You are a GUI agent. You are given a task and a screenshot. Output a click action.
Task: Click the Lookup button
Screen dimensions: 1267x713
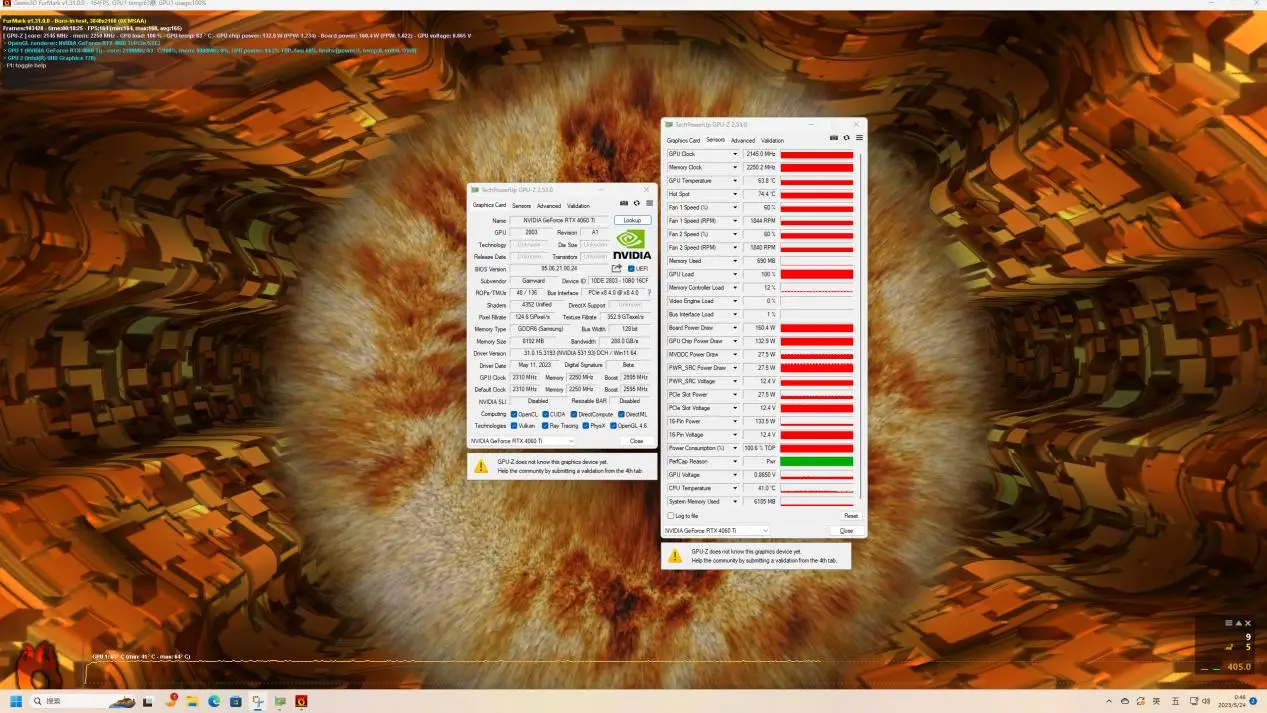coord(632,220)
